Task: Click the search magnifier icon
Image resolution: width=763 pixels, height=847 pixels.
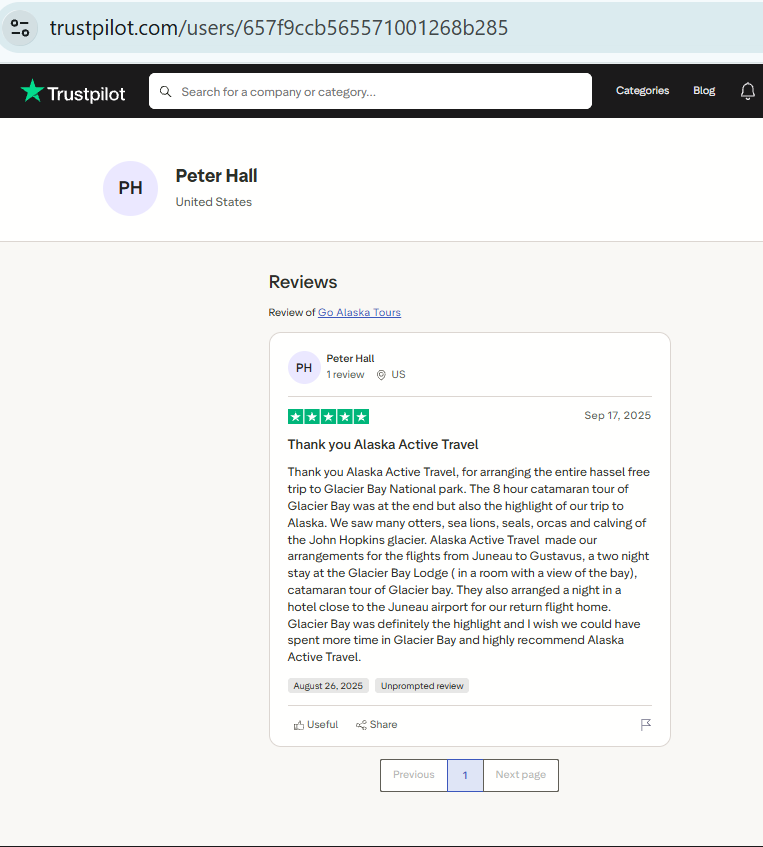Action: point(165,92)
